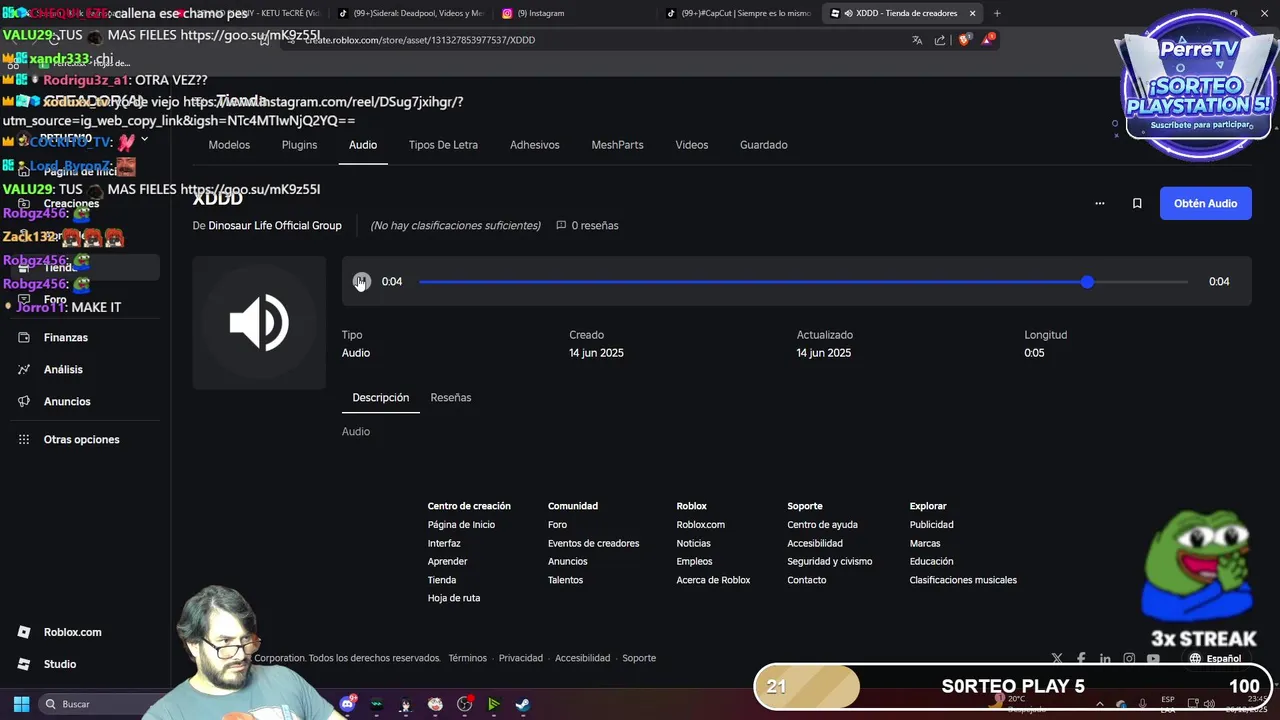This screenshot has height=720, width=1280.
Task: Open the X (Twitter) social icon
Action: 1057,659
